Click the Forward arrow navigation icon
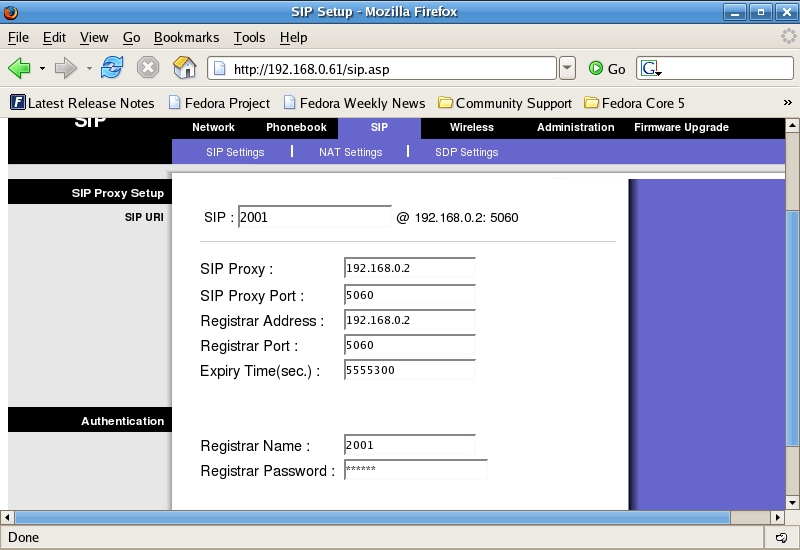 point(65,68)
